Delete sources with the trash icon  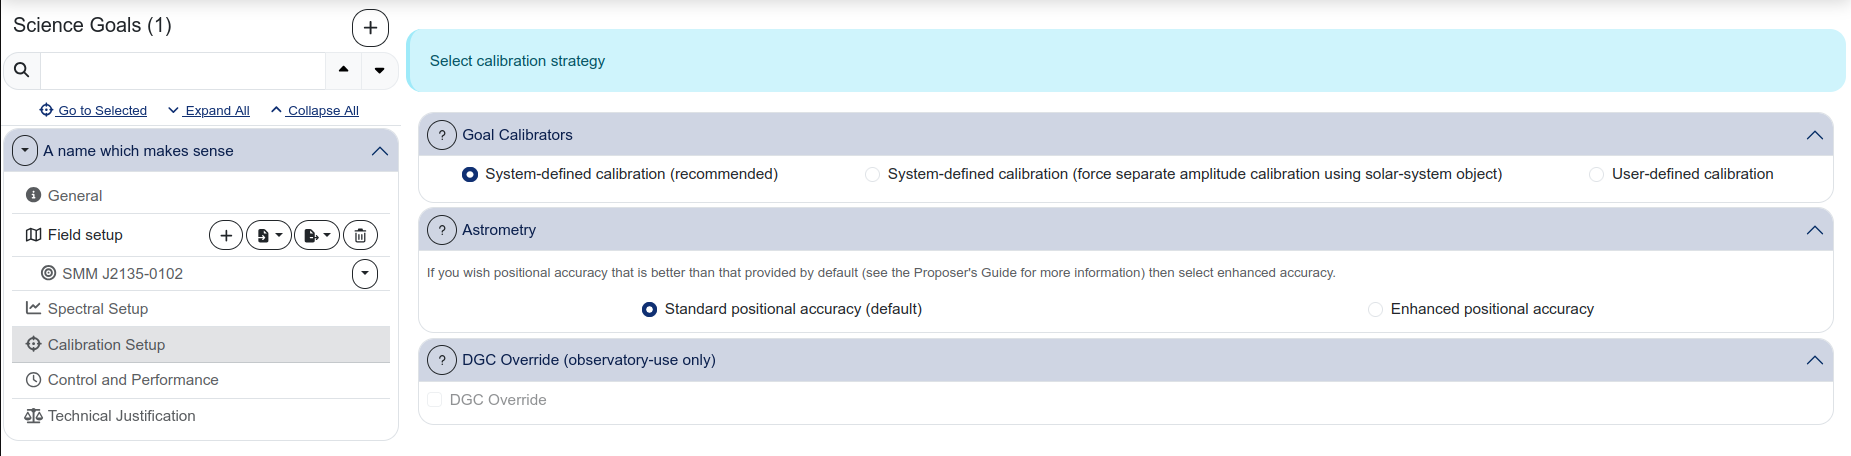[360, 235]
